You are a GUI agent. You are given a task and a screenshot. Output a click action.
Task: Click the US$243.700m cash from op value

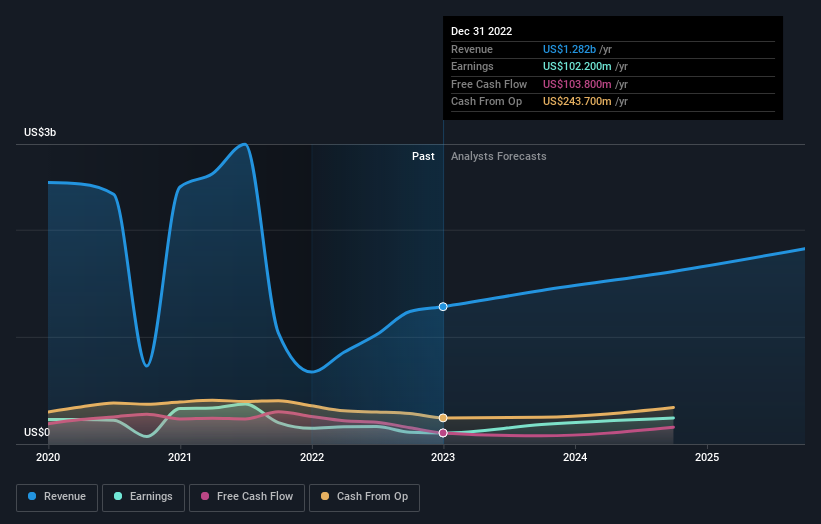point(577,102)
